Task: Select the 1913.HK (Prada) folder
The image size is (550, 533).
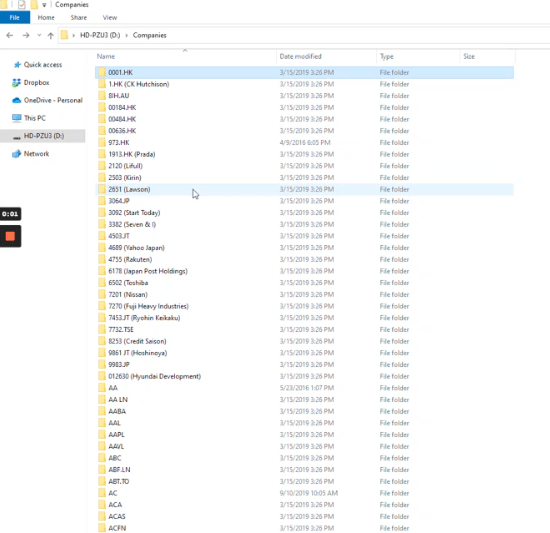Action: 132,154
